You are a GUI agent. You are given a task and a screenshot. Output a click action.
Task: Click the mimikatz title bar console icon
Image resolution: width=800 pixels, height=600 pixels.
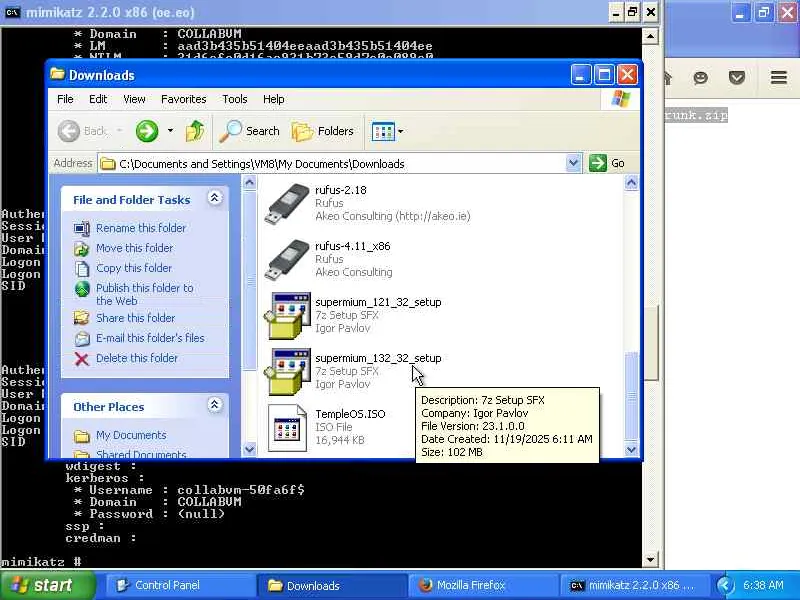(13, 12)
